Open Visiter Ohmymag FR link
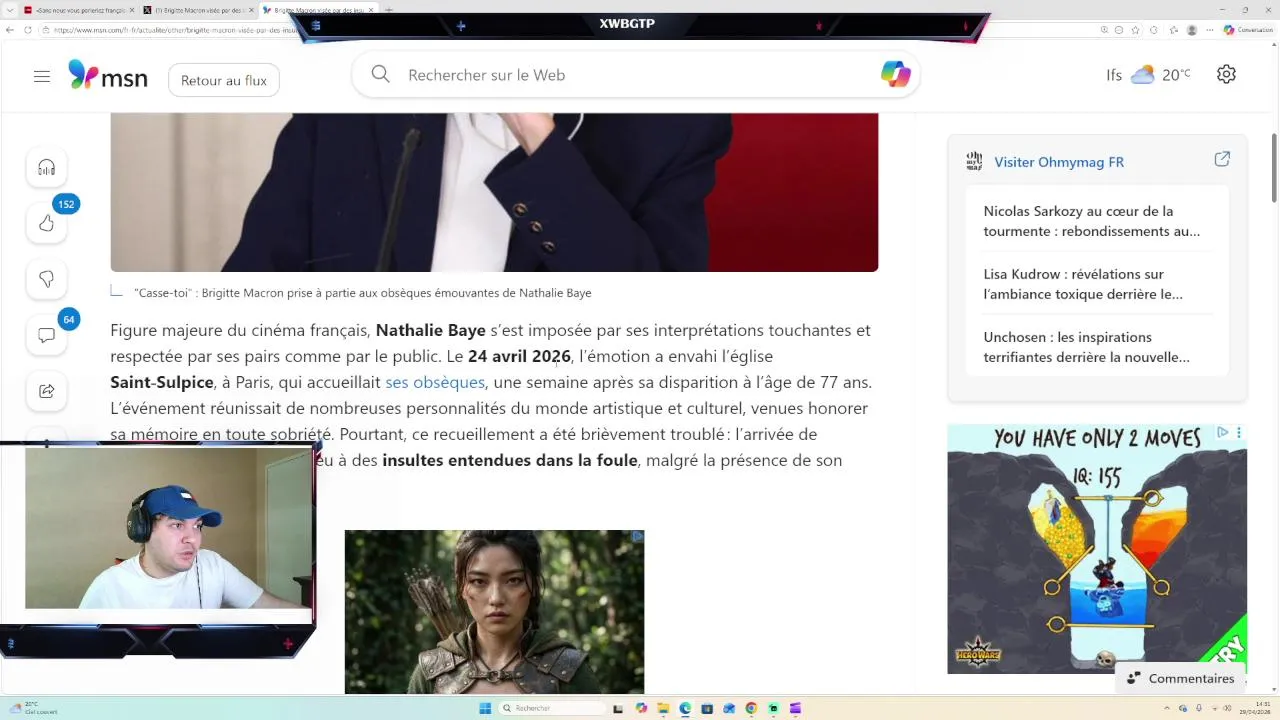This screenshot has width=1280, height=720. coord(1059,161)
